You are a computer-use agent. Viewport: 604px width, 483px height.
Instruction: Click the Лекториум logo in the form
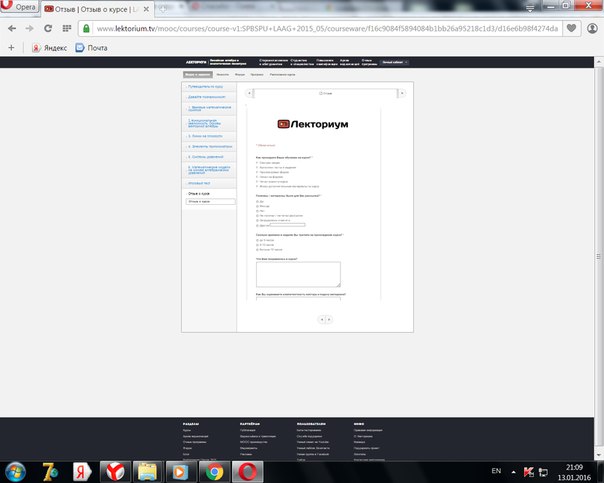pos(313,124)
